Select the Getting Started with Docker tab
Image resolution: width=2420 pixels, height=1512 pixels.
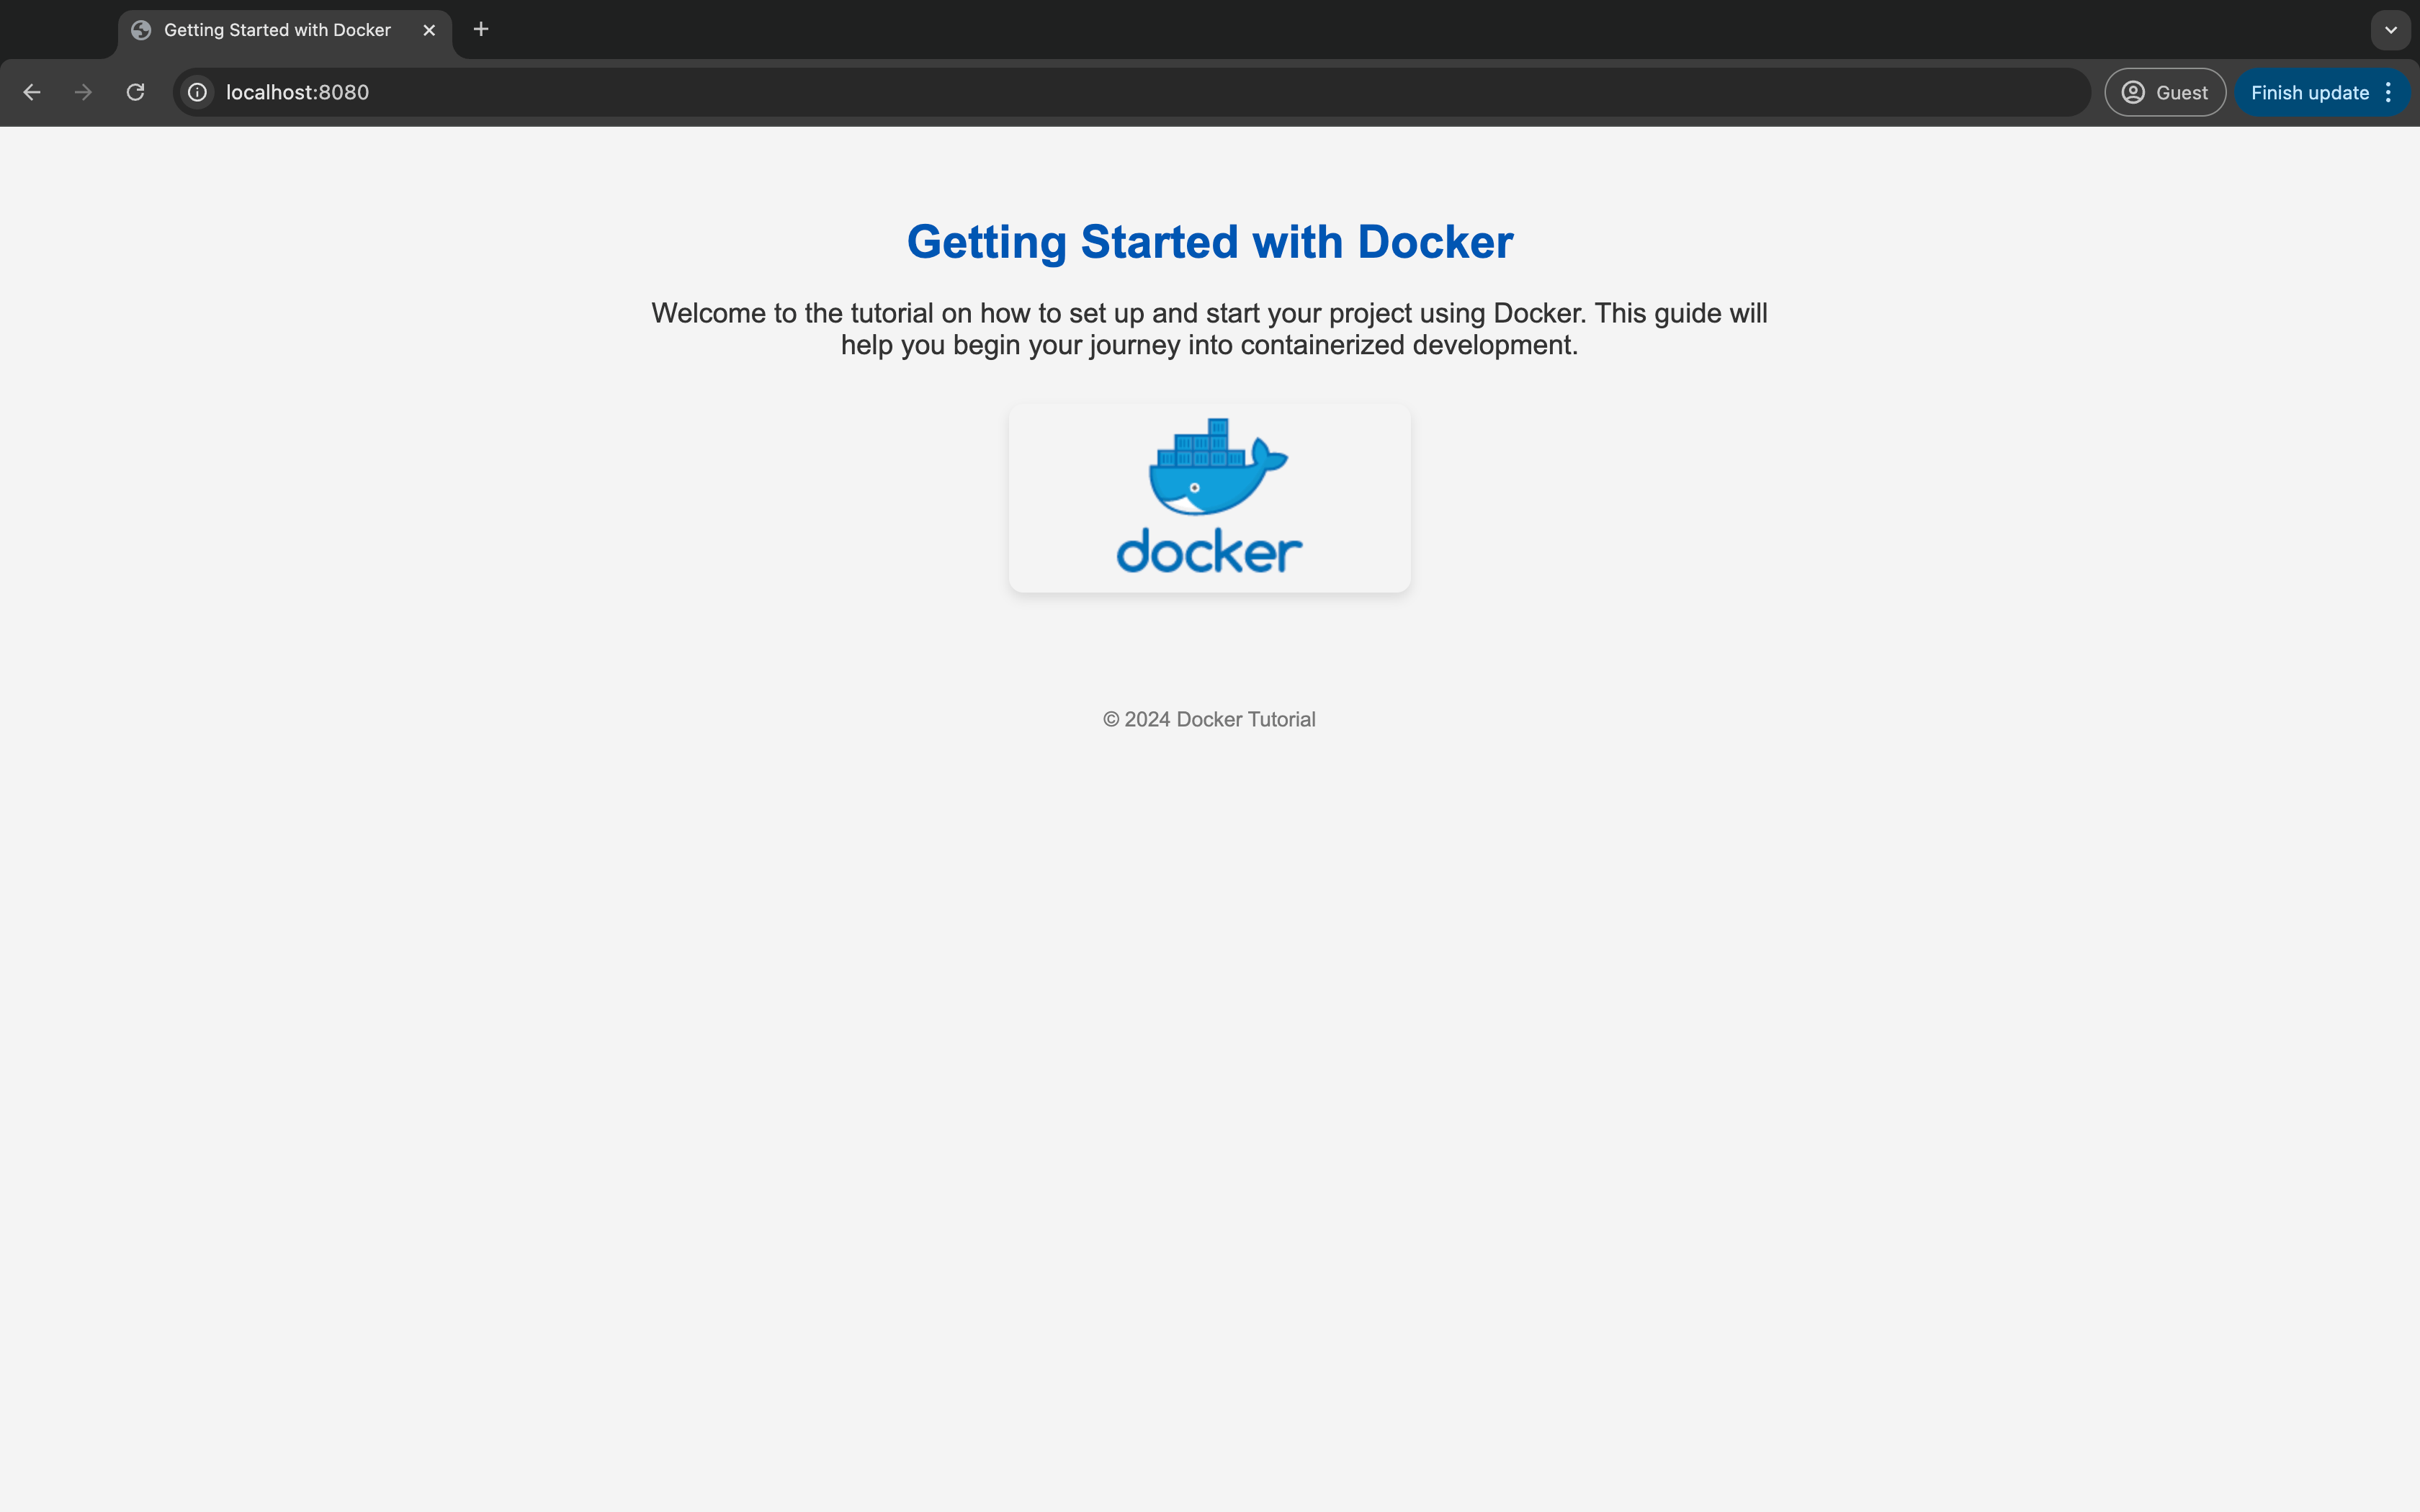[x=277, y=30]
